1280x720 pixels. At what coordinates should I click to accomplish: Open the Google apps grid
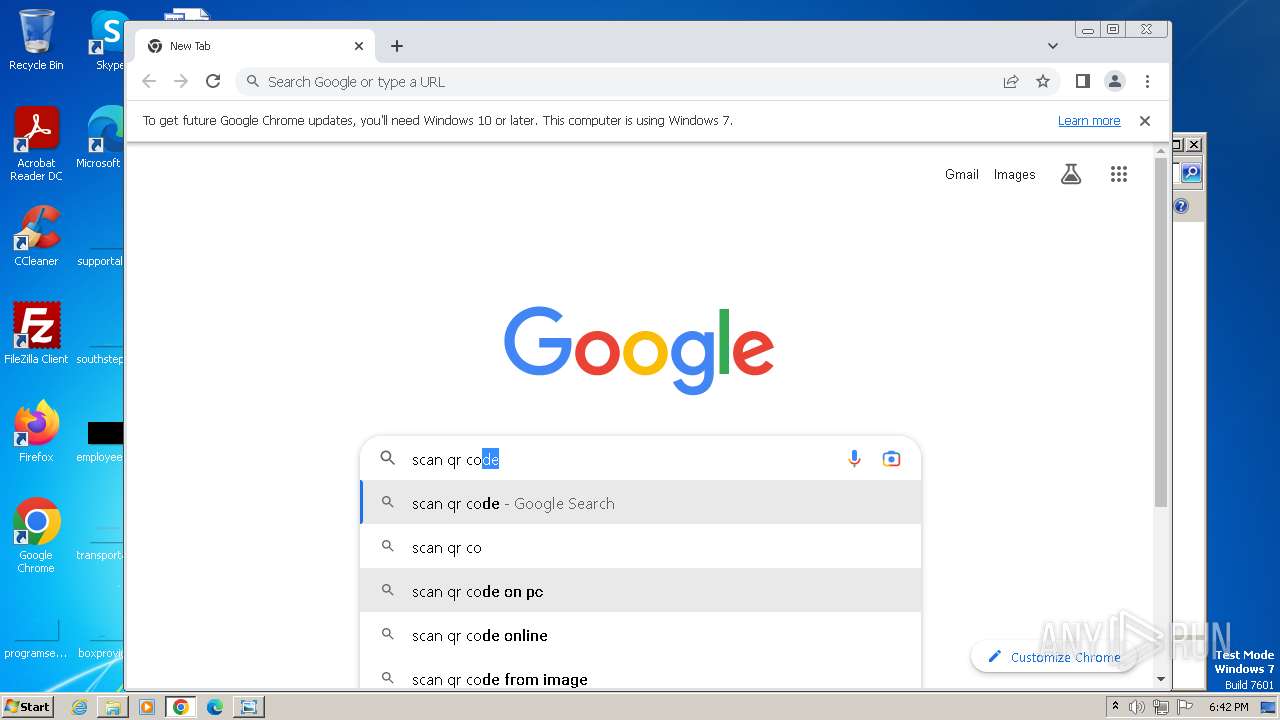(x=1119, y=174)
